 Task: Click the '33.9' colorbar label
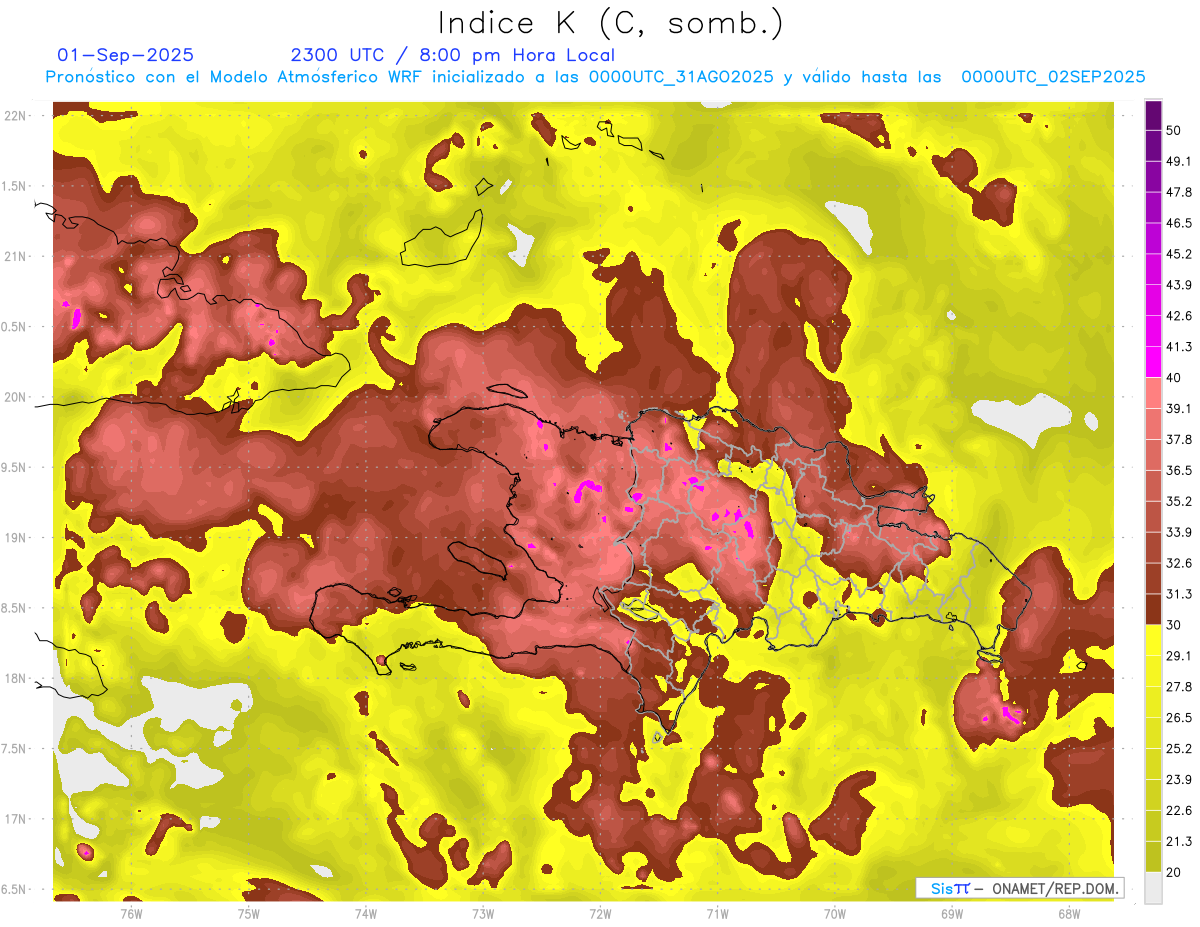(1179, 532)
